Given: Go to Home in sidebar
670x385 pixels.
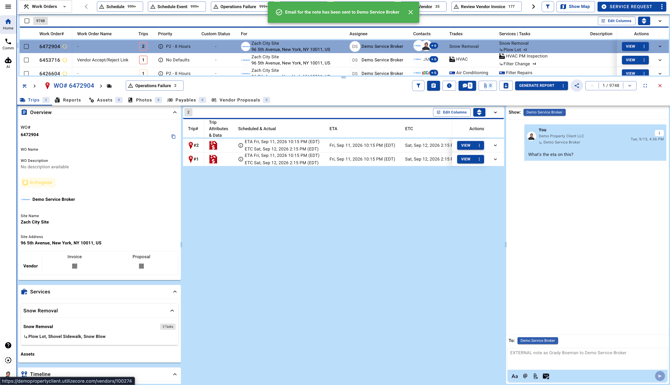Looking at the screenshot, I should click(8, 24).
